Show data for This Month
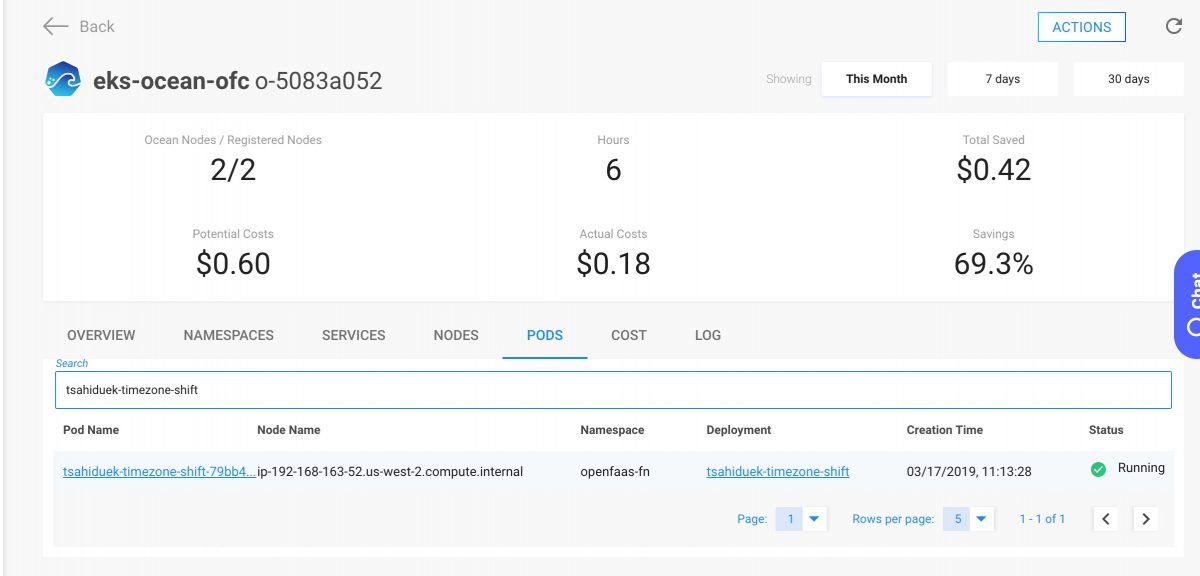This screenshot has height=576, width=1200. point(876,79)
